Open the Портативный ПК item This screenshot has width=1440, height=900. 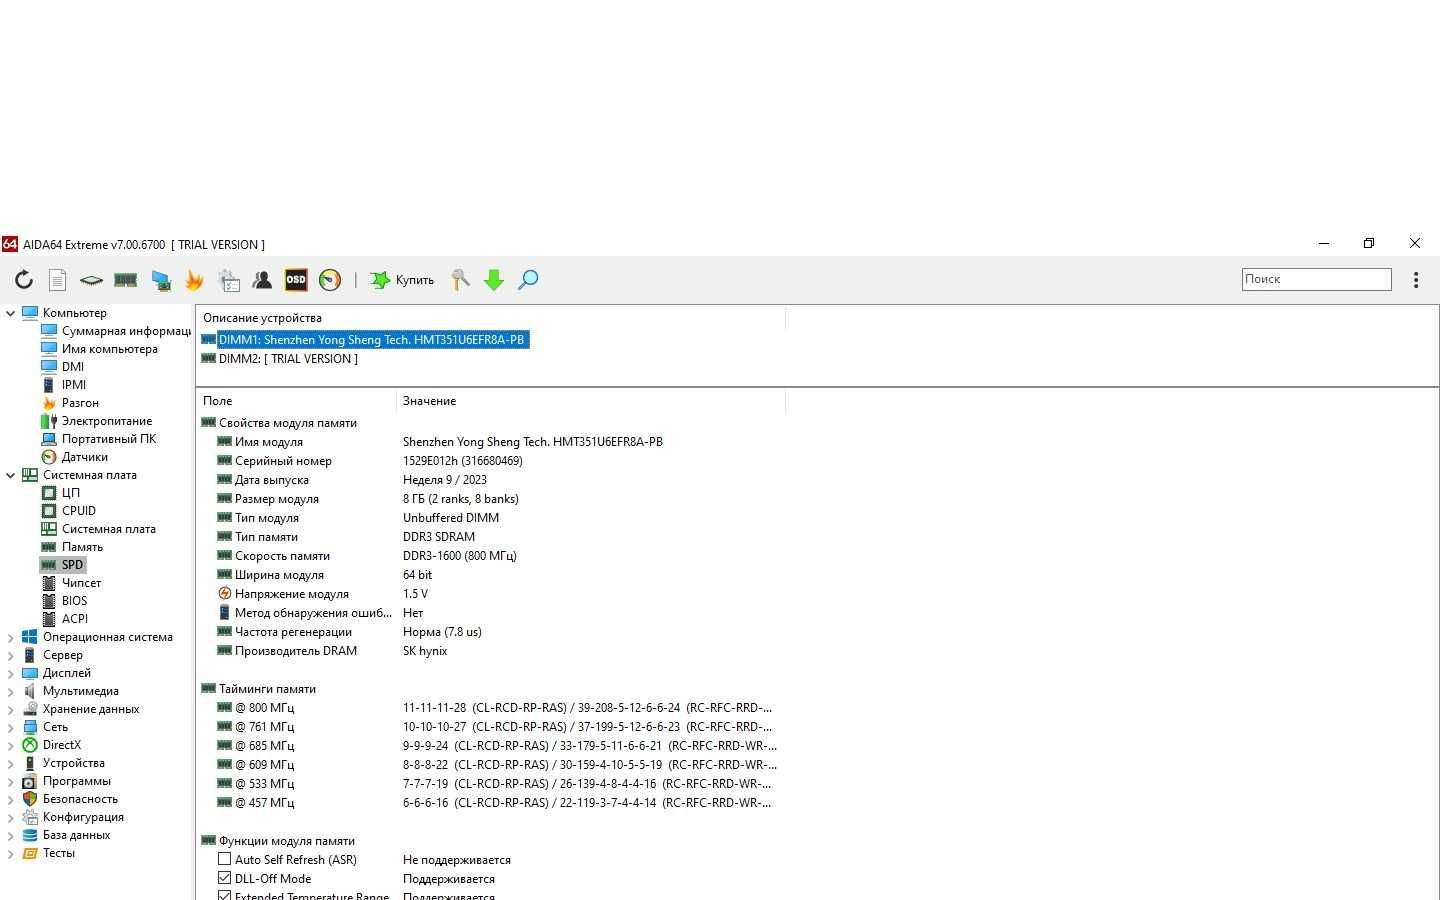(x=98, y=439)
